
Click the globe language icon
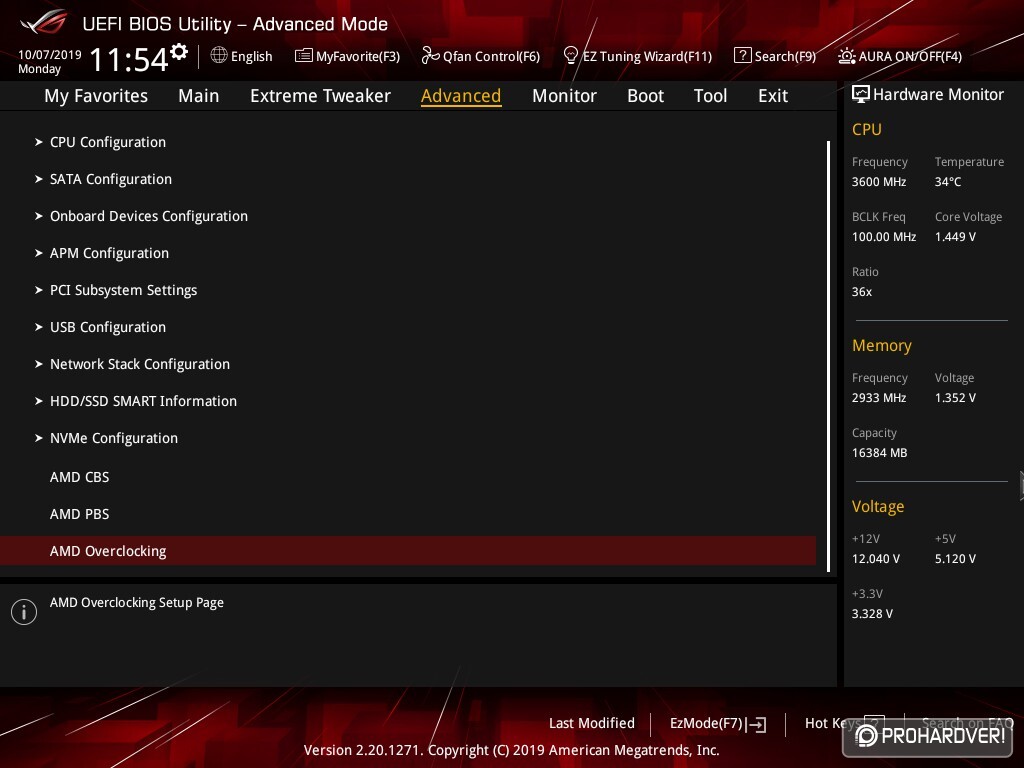(x=219, y=56)
